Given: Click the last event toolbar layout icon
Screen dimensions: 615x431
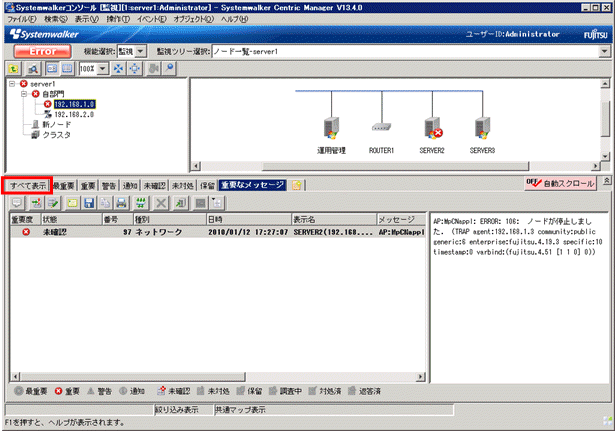Looking at the screenshot, I should coord(217,203).
